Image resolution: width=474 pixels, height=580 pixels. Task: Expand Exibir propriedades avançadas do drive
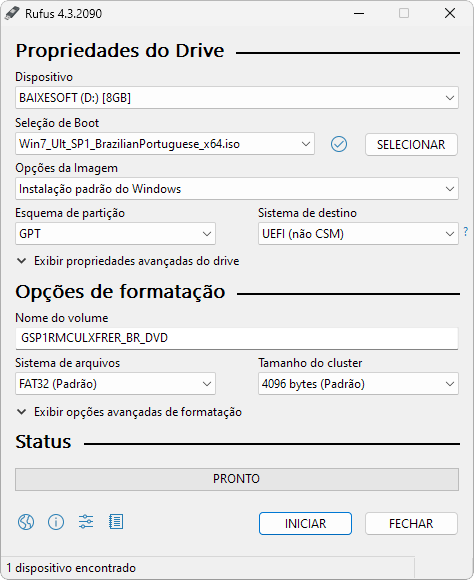[128, 261]
